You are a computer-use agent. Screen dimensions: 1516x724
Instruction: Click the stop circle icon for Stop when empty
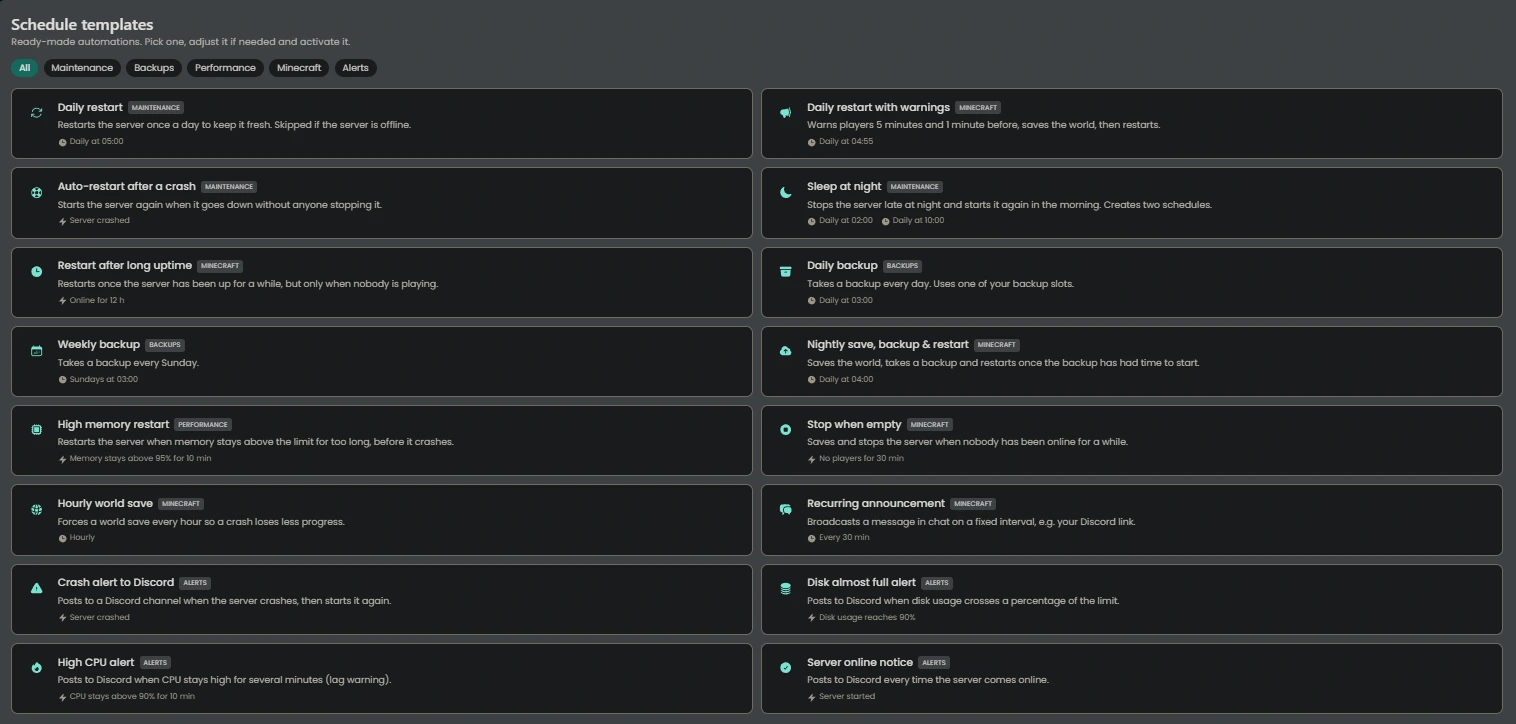point(786,430)
